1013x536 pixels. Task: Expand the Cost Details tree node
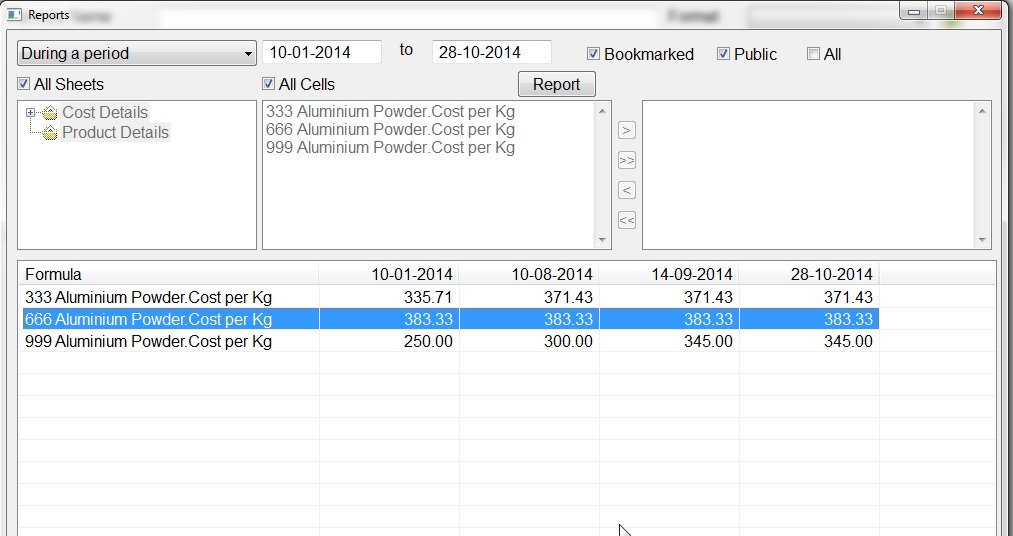pos(31,113)
